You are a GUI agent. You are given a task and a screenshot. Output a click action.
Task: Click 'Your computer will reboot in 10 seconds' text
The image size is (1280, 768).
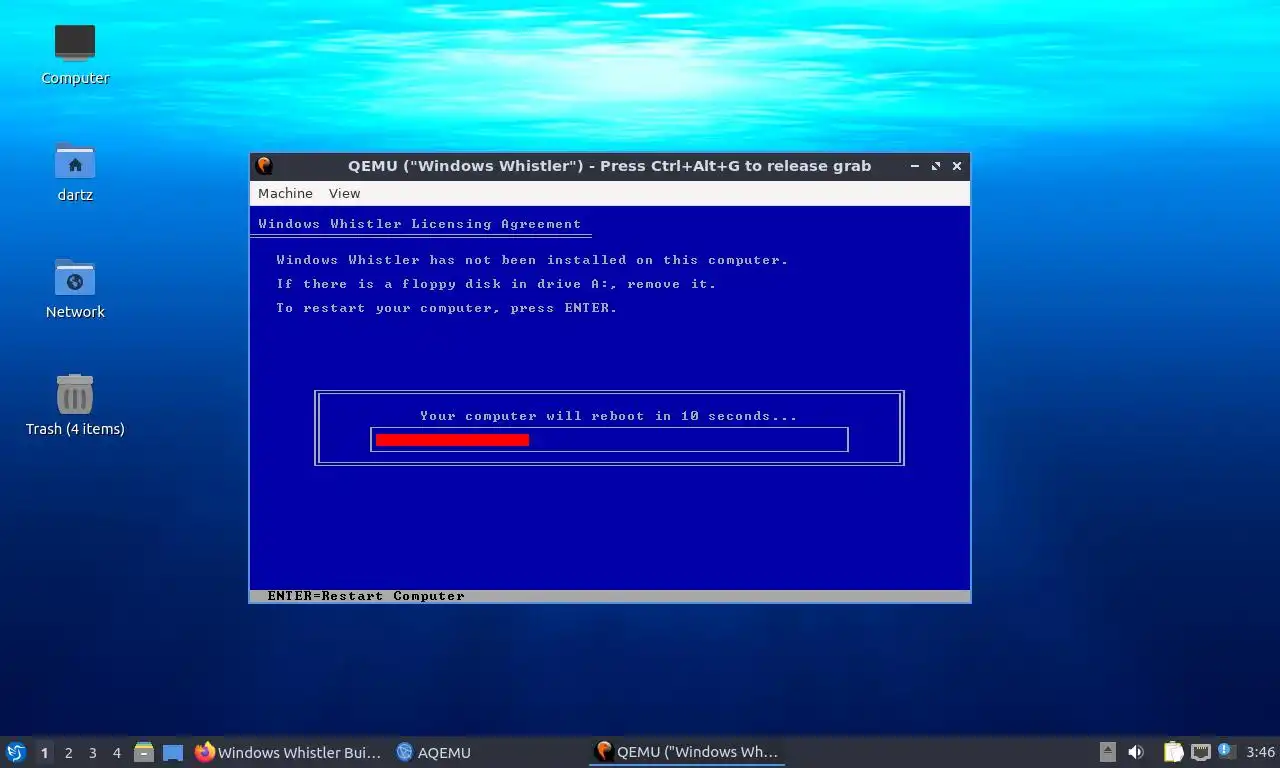(608, 416)
